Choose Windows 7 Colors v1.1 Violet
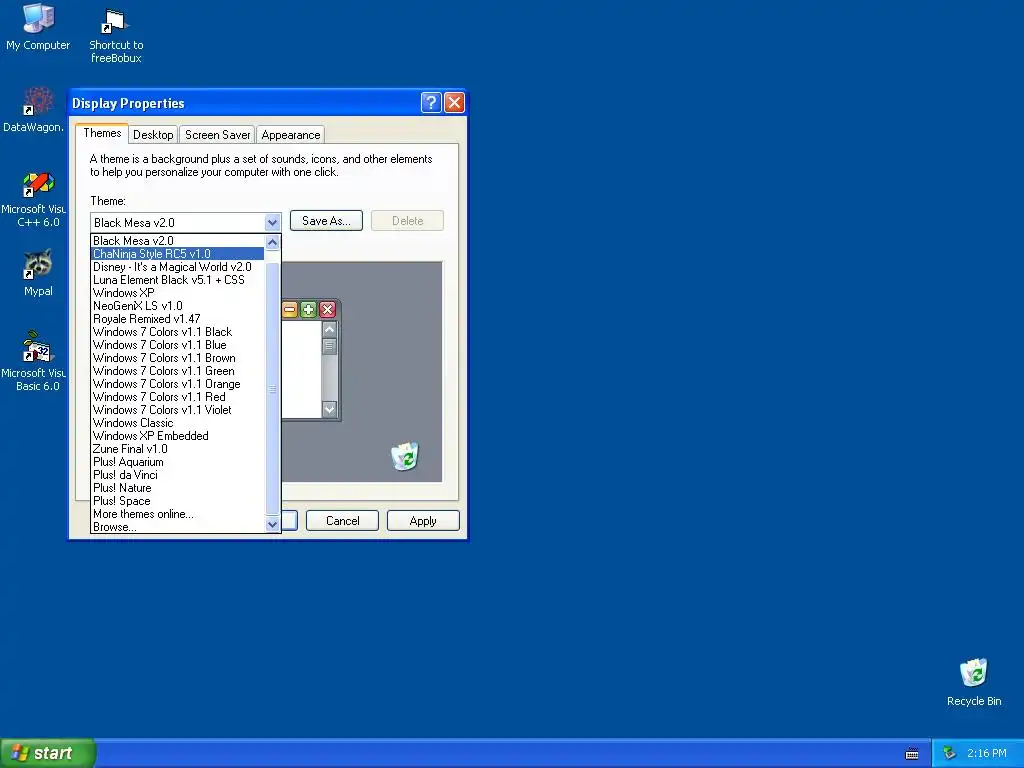 click(178, 410)
